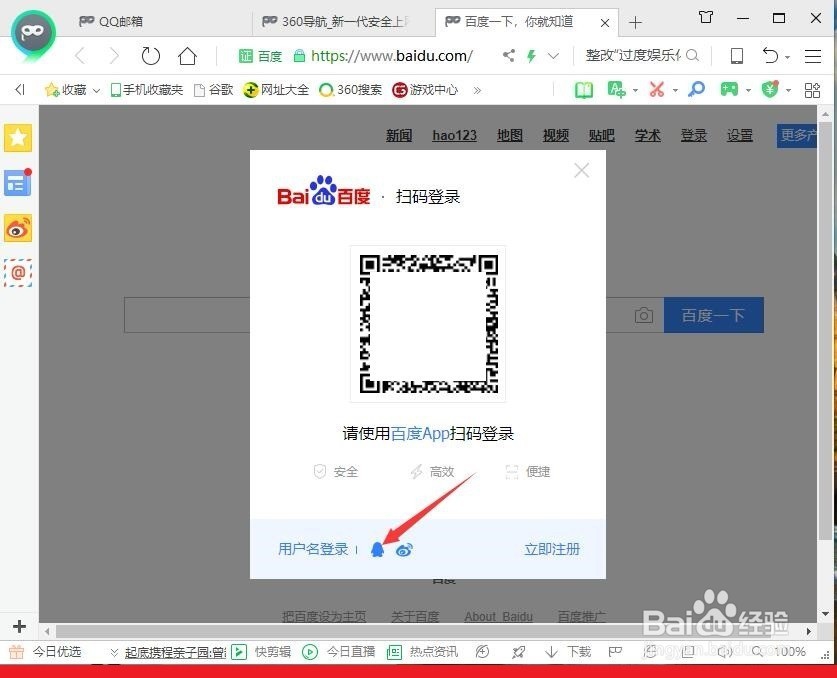Expand the address bar dropdown chevron
837x678 pixels.
click(554, 56)
